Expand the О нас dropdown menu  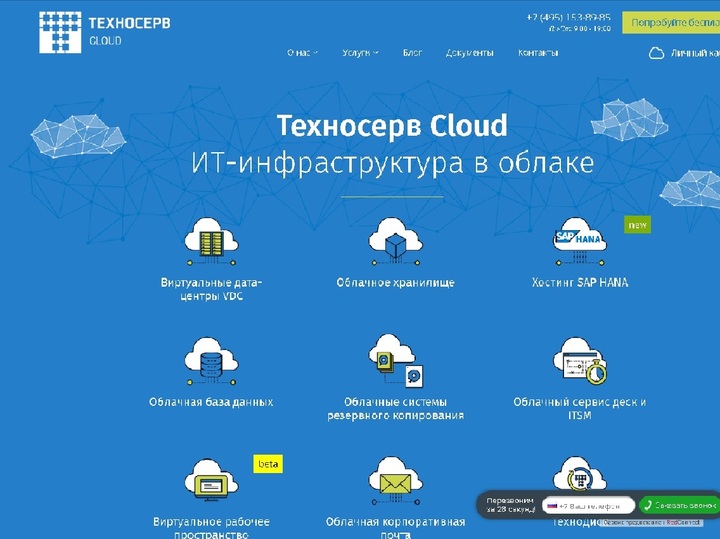[302, 53]
